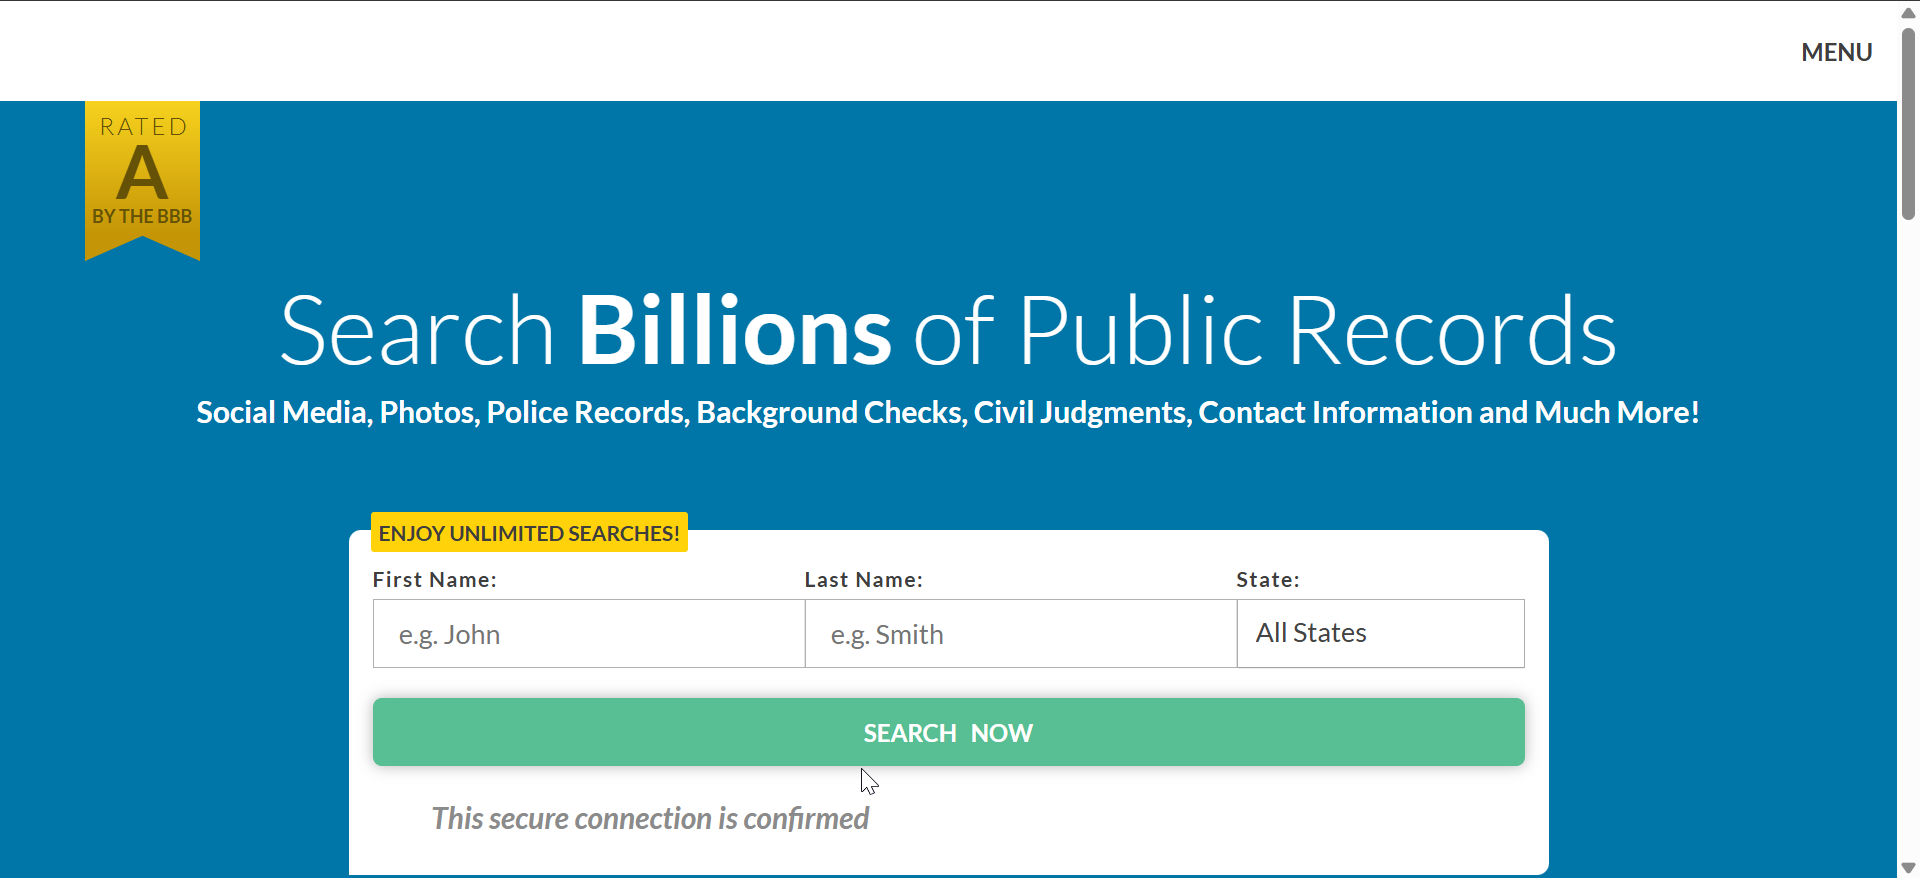Focus the Last Name input field
Viewport: 1920px width, 878px height.
(1020, 634)
